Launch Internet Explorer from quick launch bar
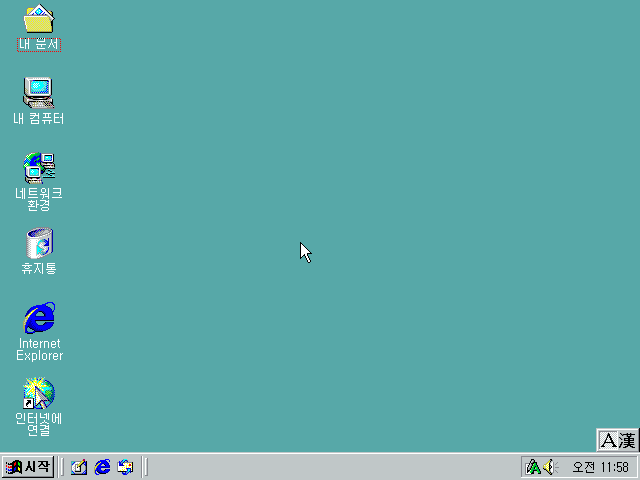 click(x=102, y=467)
